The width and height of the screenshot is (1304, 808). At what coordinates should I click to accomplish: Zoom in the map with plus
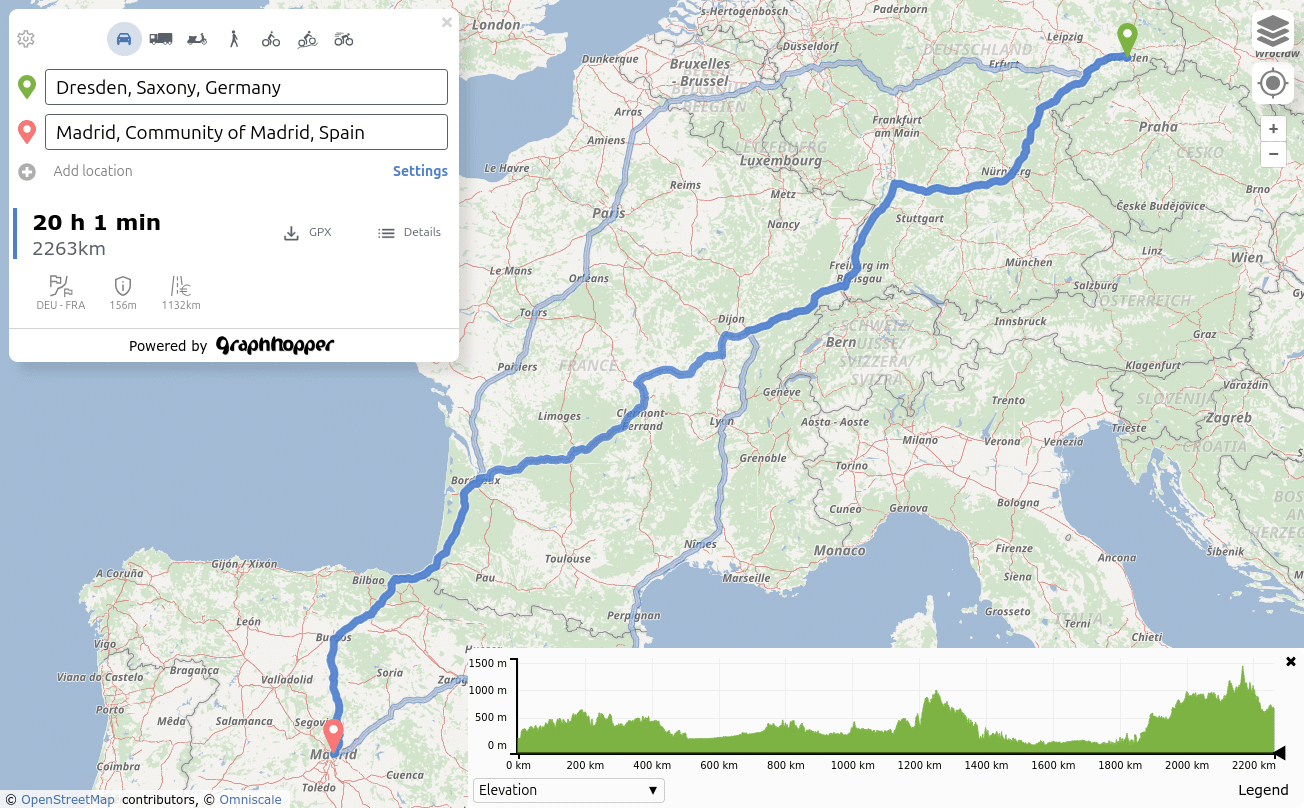pos(1272,129)
